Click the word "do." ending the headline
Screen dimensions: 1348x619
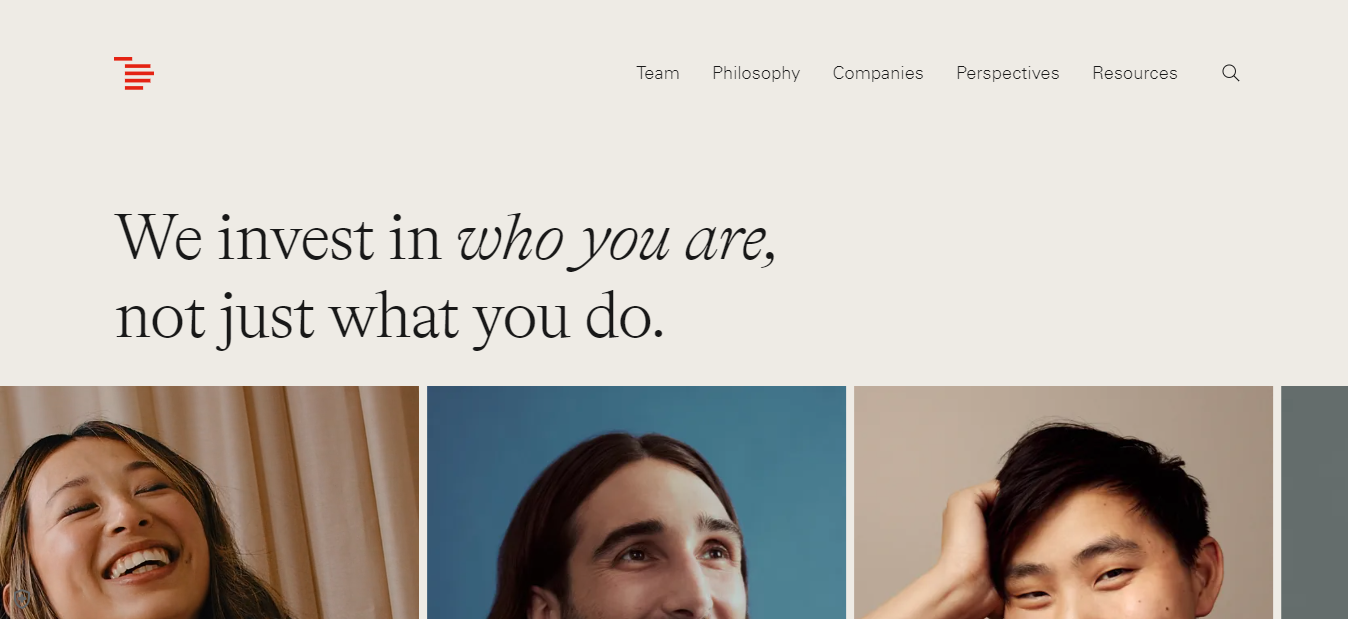tap(625, 316)
